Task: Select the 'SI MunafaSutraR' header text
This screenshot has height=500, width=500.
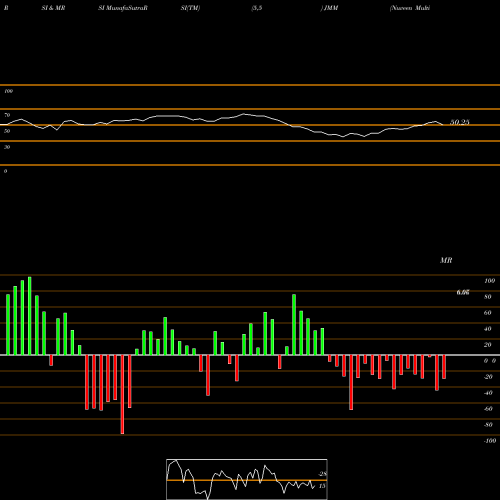Action: (x=123, y=8)
